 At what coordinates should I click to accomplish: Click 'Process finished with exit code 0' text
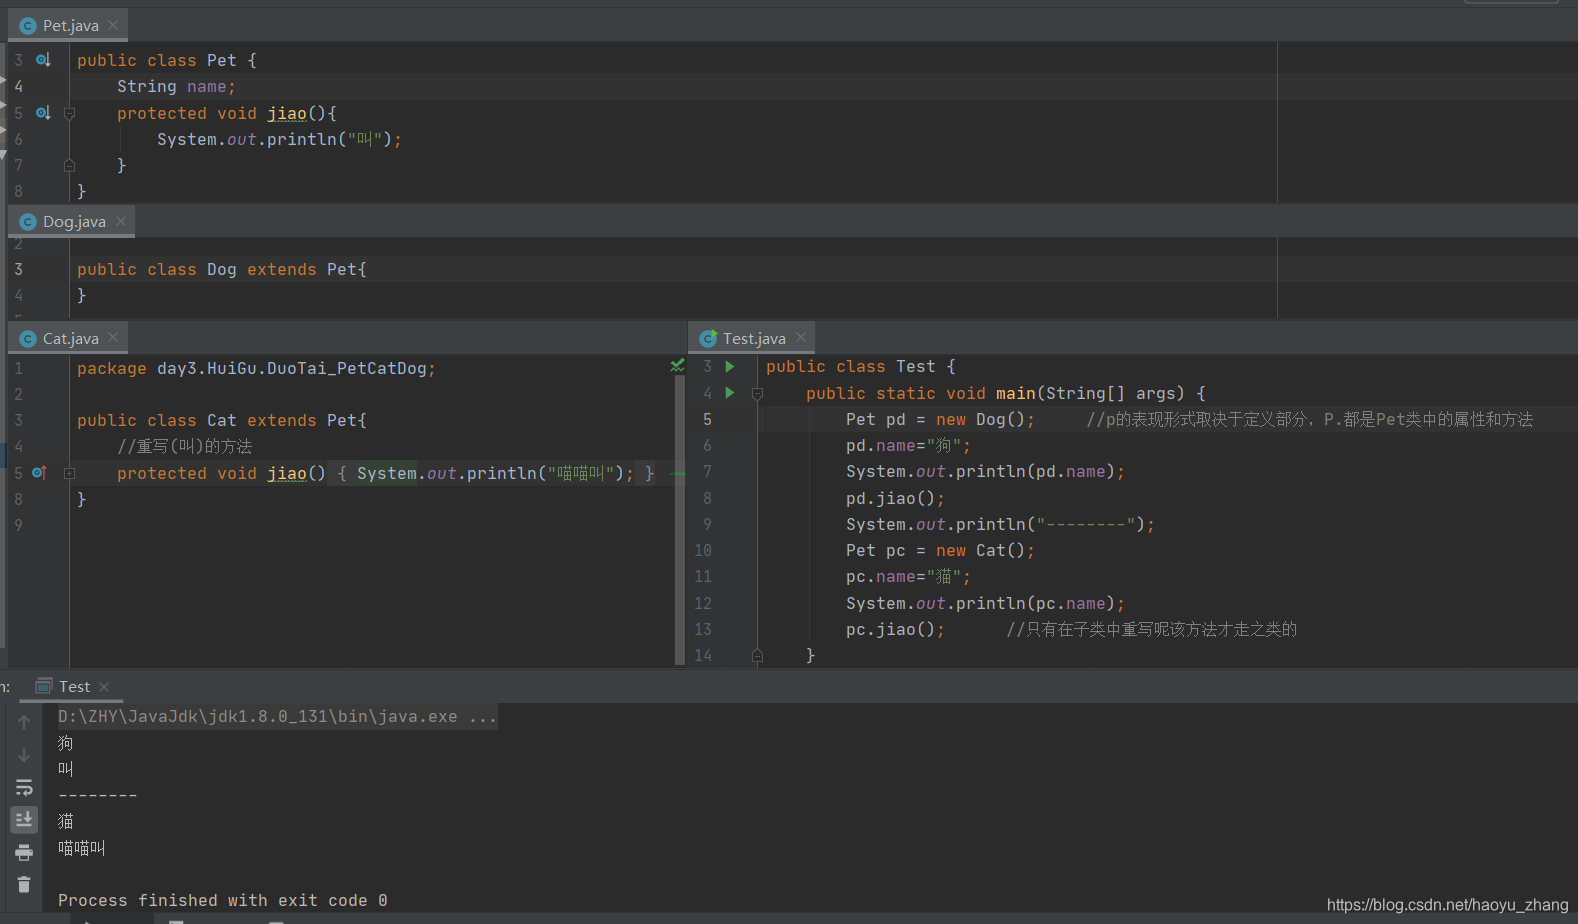[x=222, y=901]
